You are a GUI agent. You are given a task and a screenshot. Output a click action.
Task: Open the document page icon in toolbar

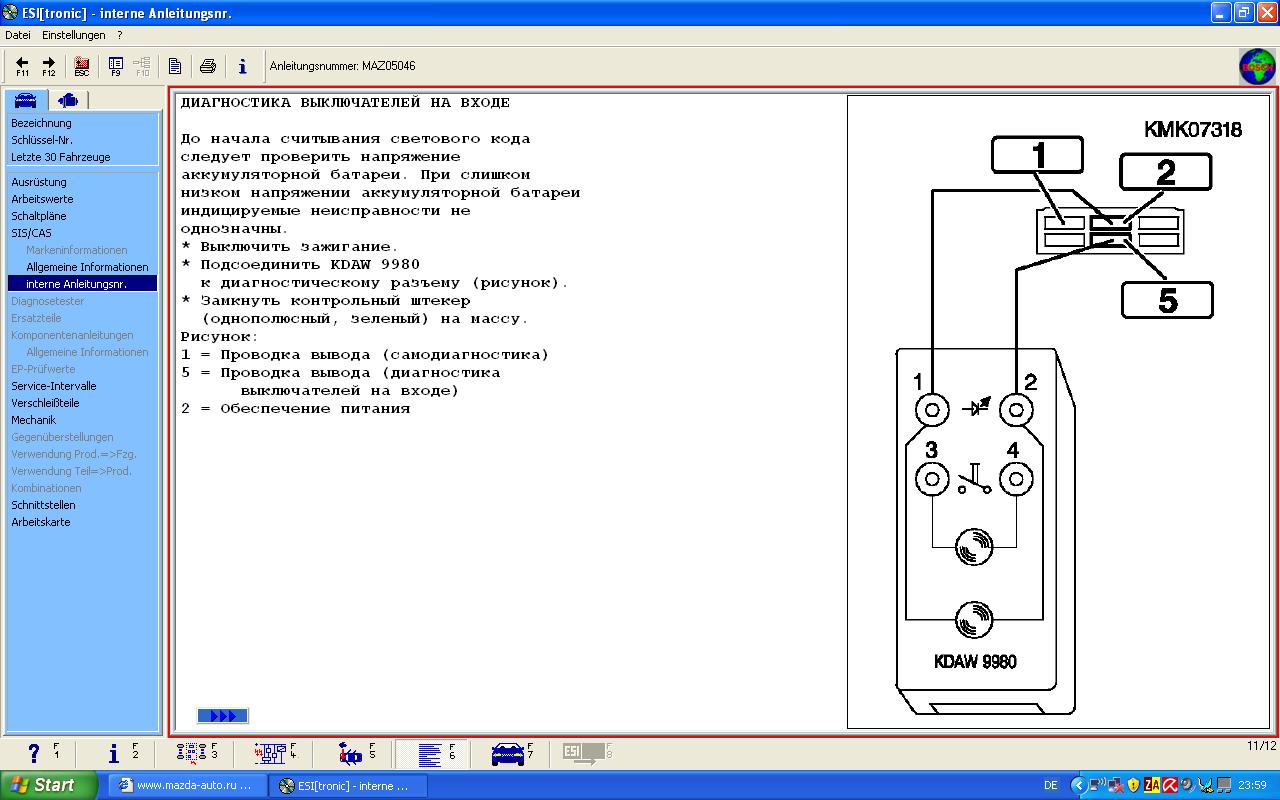point(175,66)
